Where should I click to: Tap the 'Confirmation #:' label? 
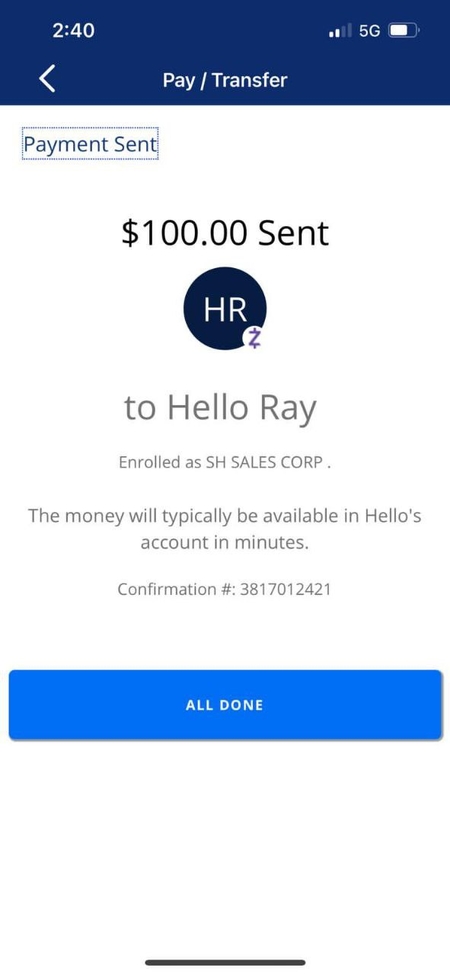(x=176, y=589)
